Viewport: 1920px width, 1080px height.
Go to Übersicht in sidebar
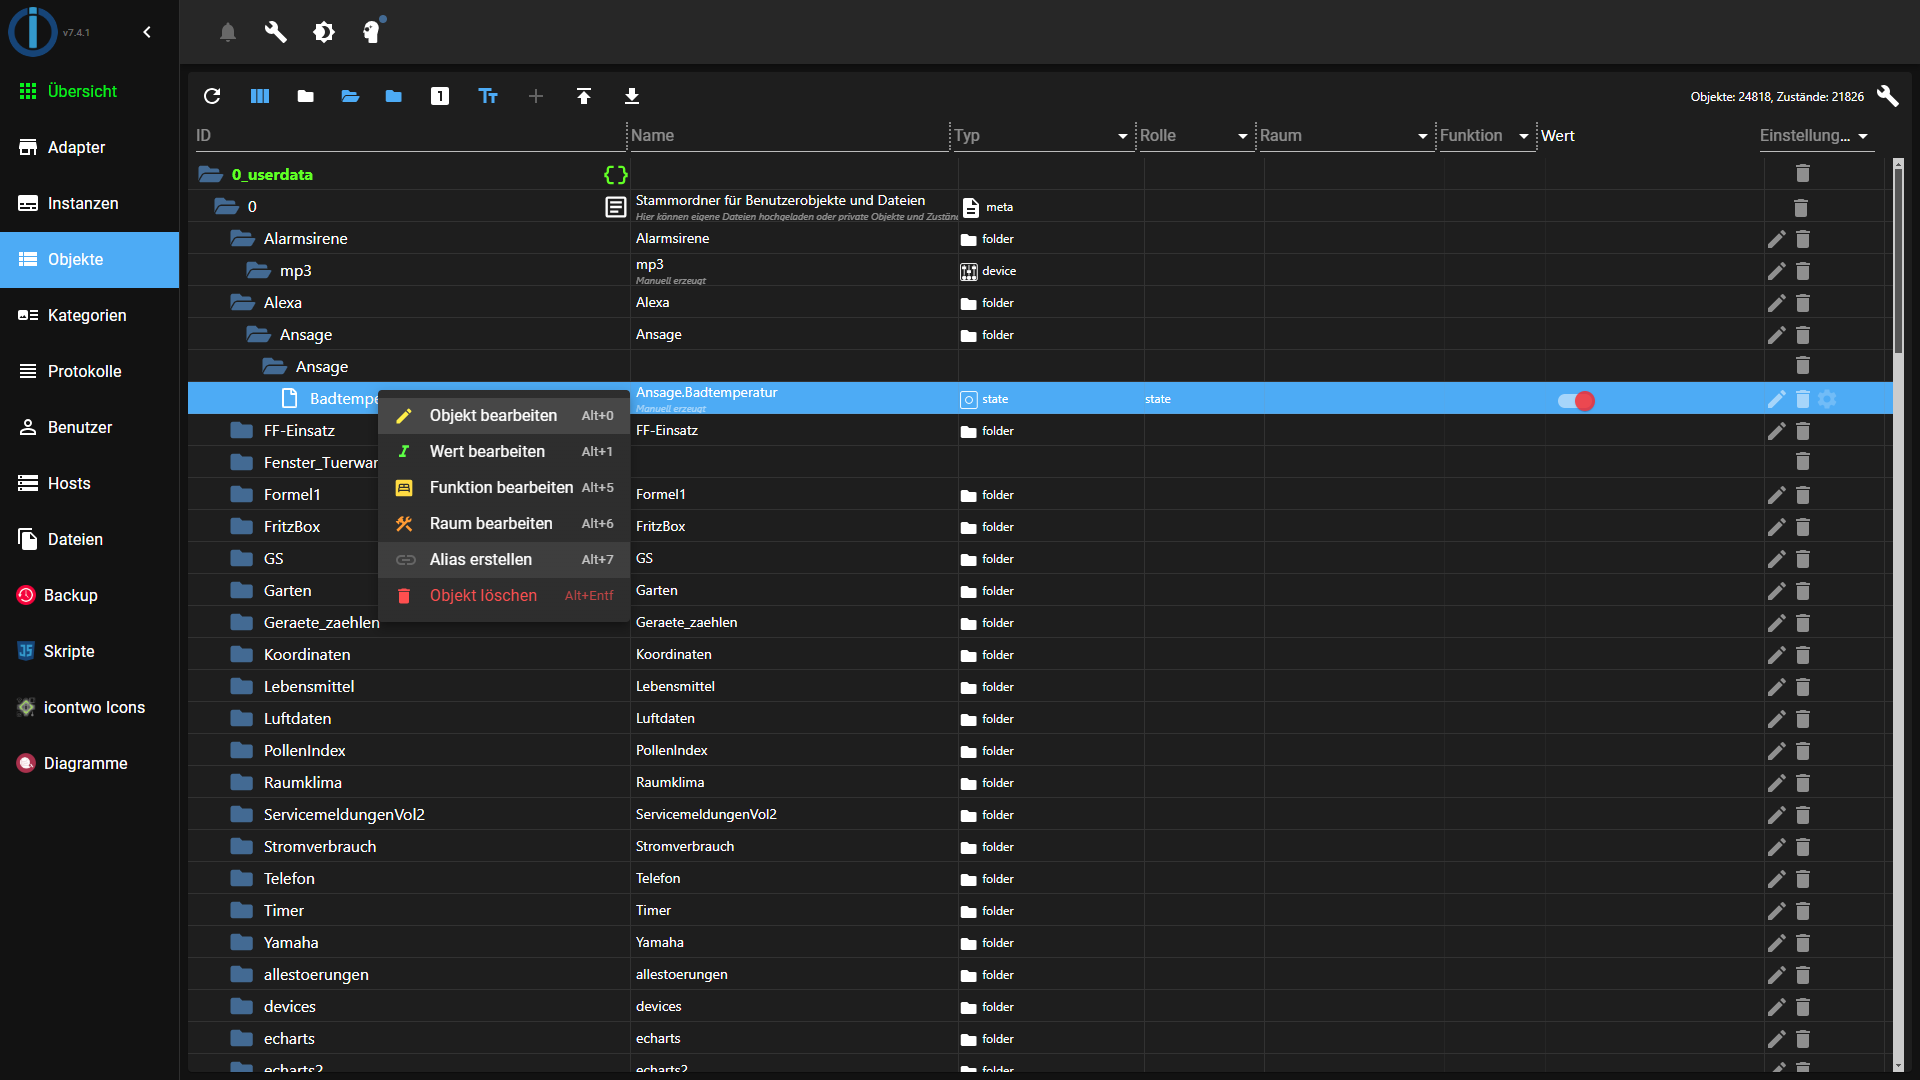(x=89, y=91)
